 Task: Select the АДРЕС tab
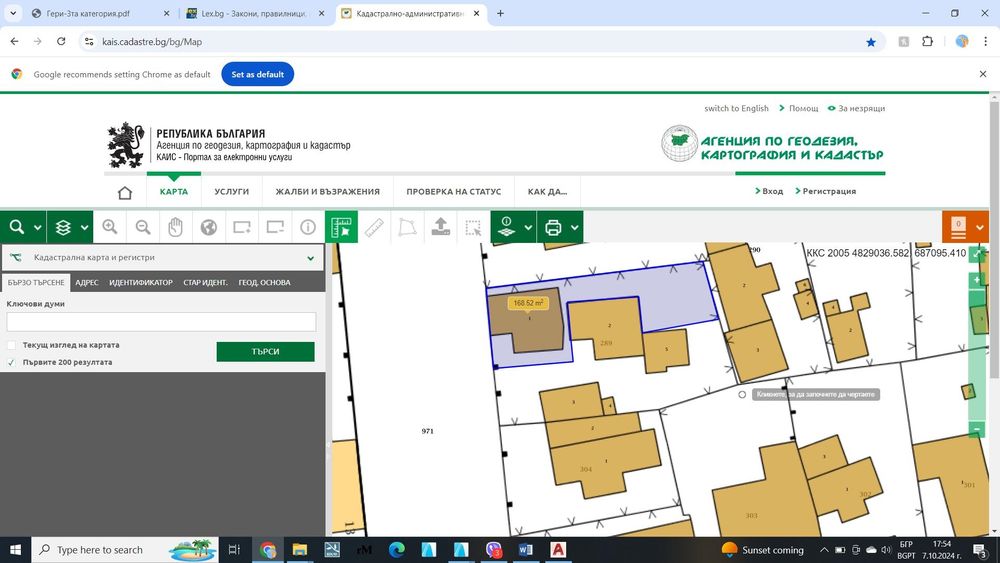[x=87, y=282]
